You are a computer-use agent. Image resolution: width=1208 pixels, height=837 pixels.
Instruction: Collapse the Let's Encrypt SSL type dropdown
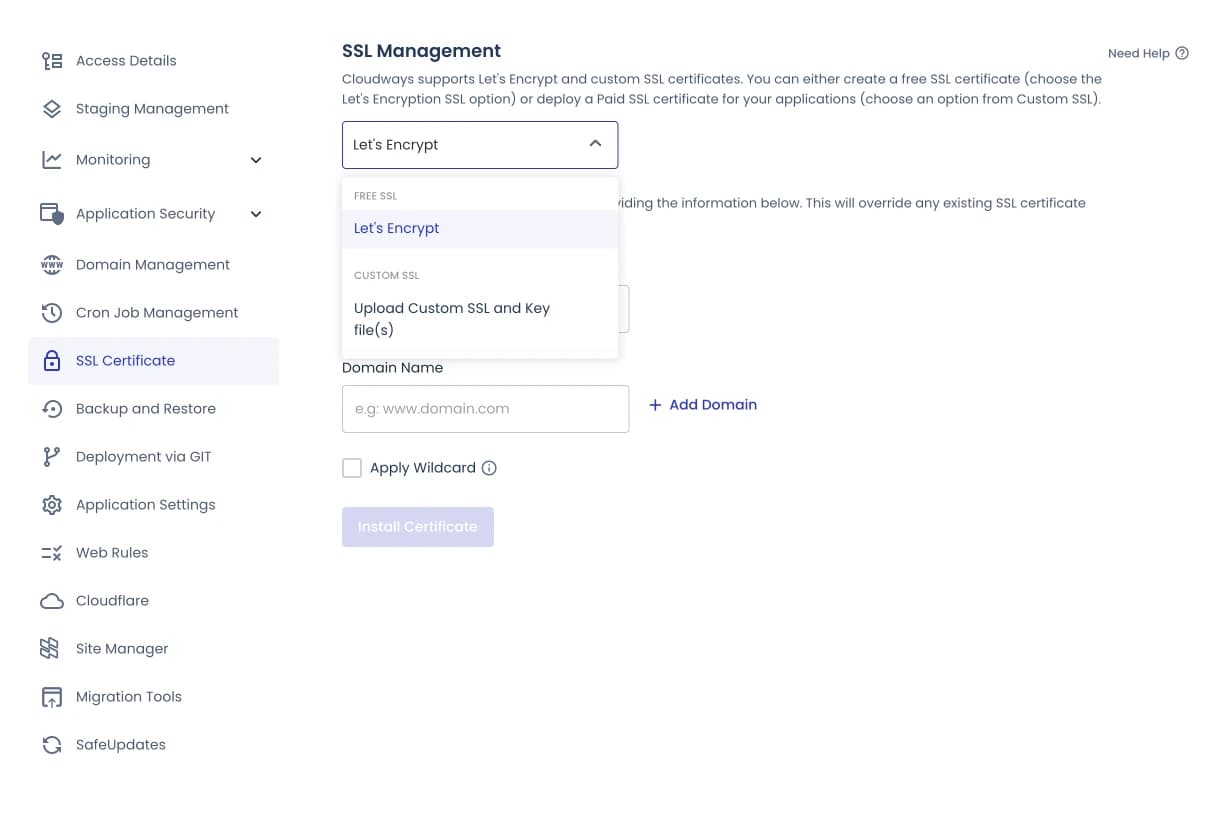pyautogui.click(x=480, y=145)
